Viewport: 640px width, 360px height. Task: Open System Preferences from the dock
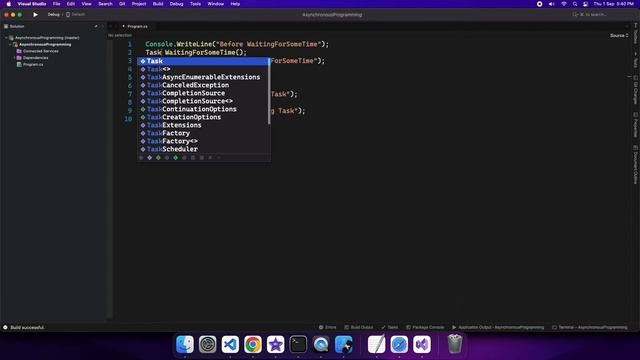207,344
